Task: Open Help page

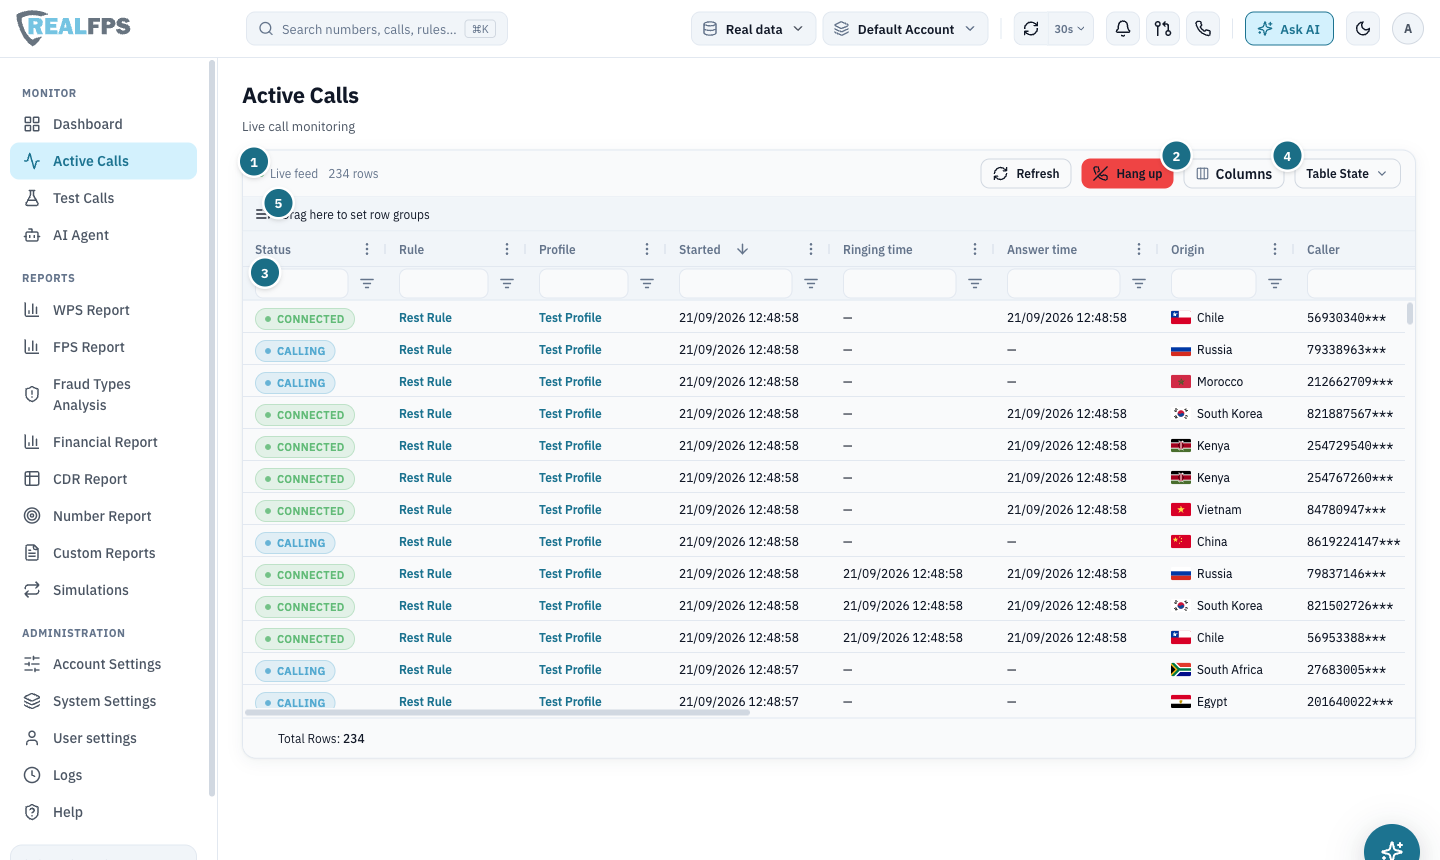Action: pos(103,812)
